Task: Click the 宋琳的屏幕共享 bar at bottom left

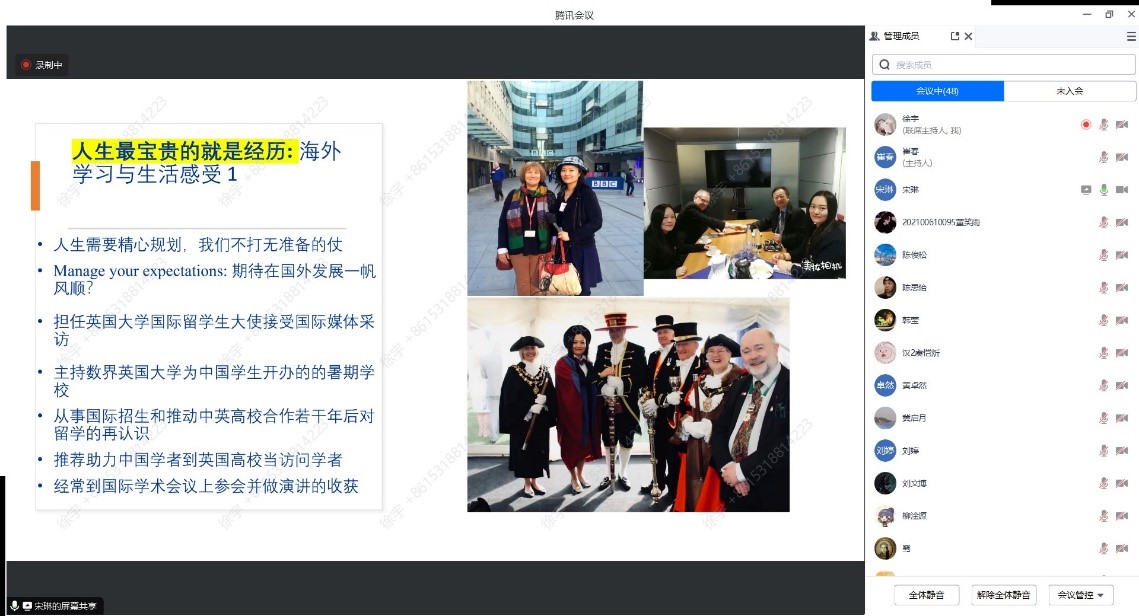Action: click(55, 606)
